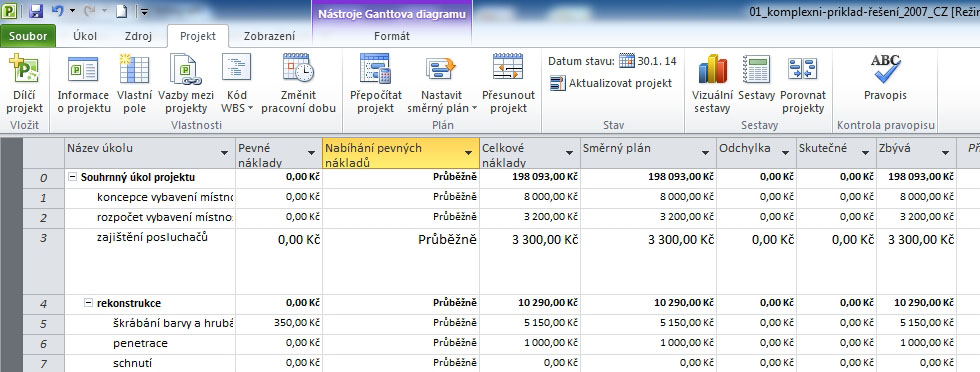The width and height of the screenshot is (980, 372).
Task: Click the Undo arrow icon
Action: tap(57, 11)
